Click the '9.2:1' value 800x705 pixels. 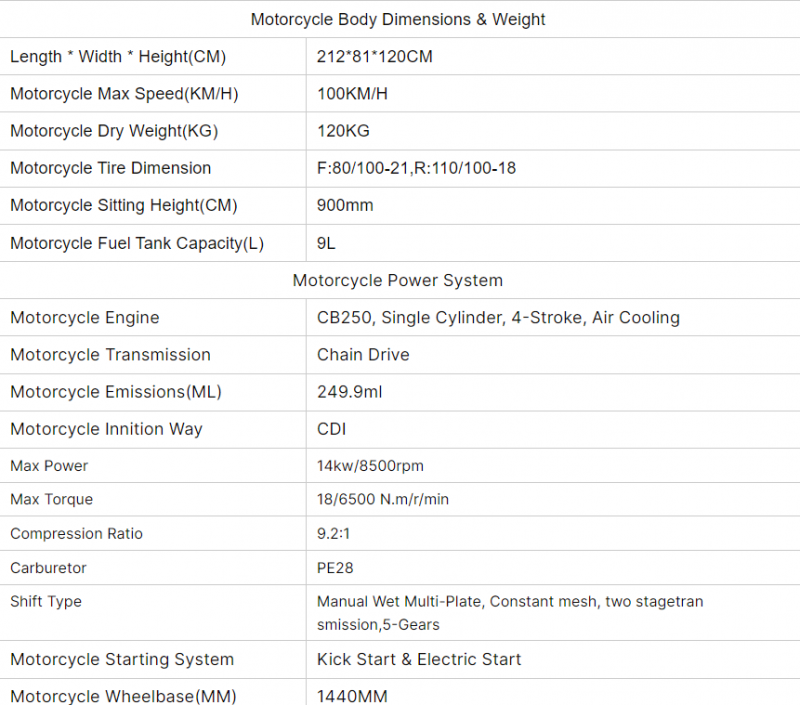pyautogui.click(x=333, y=534)
